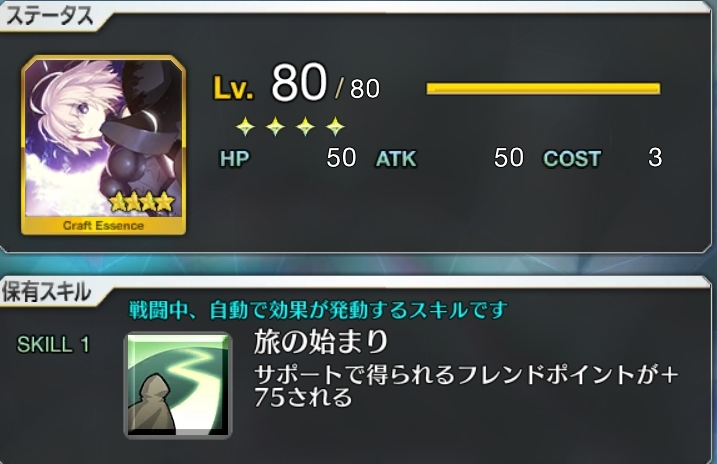717x464 pixels.
Task: Tap the COST label
Action: pyautogui.click(x=572, y=159)
